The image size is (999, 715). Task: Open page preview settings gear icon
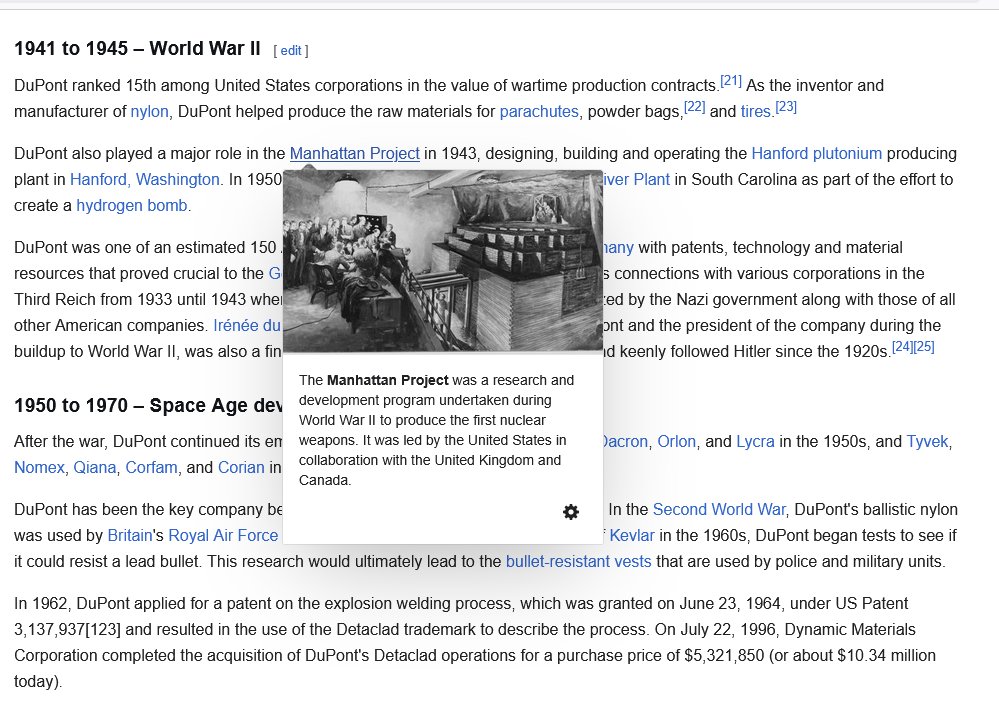coord(571,512)
